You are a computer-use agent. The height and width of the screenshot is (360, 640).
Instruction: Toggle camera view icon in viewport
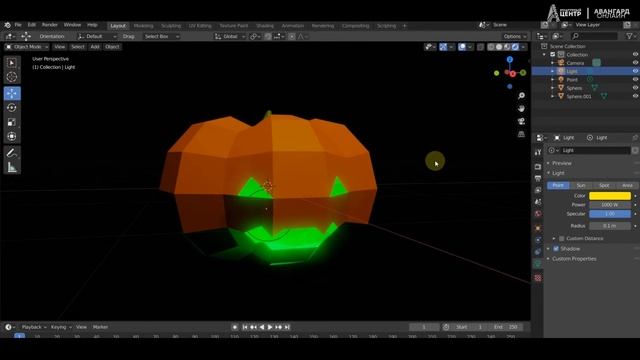pos(521,122)
